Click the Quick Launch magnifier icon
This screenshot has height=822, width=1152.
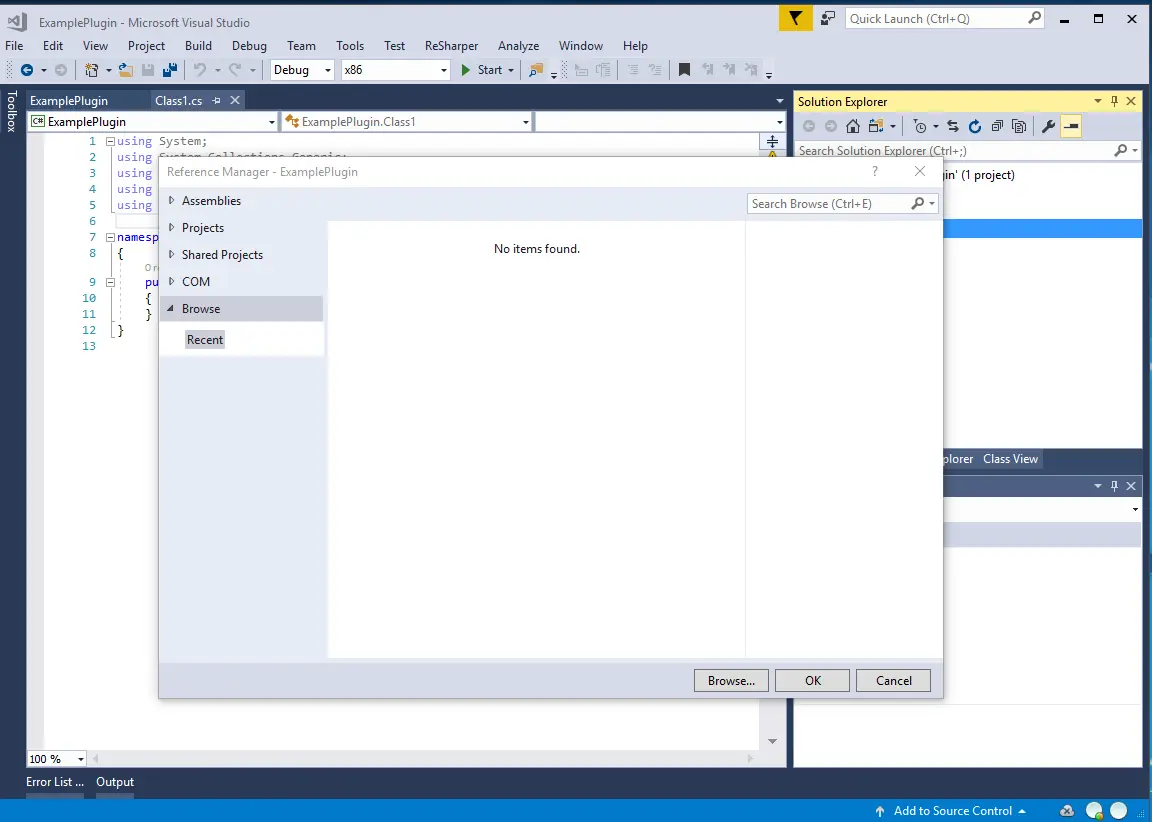point(1034,18)
